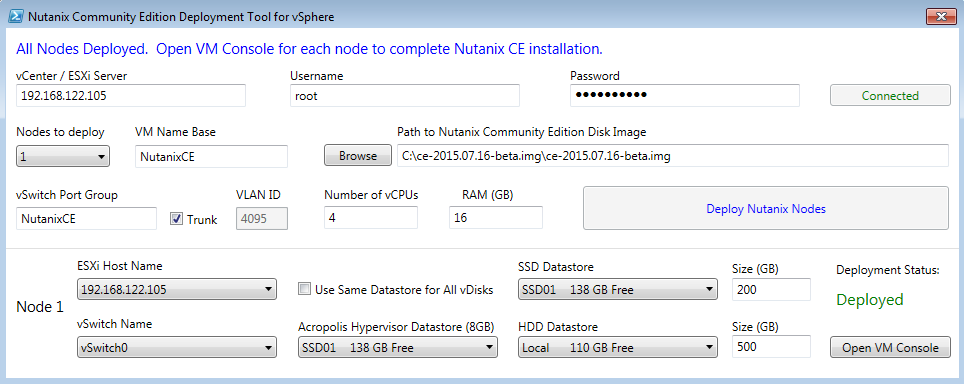Click the All Nodes Deployed status message
This screenshot has width=964, height=384.
pyautogui.click(x=309, y=49)
